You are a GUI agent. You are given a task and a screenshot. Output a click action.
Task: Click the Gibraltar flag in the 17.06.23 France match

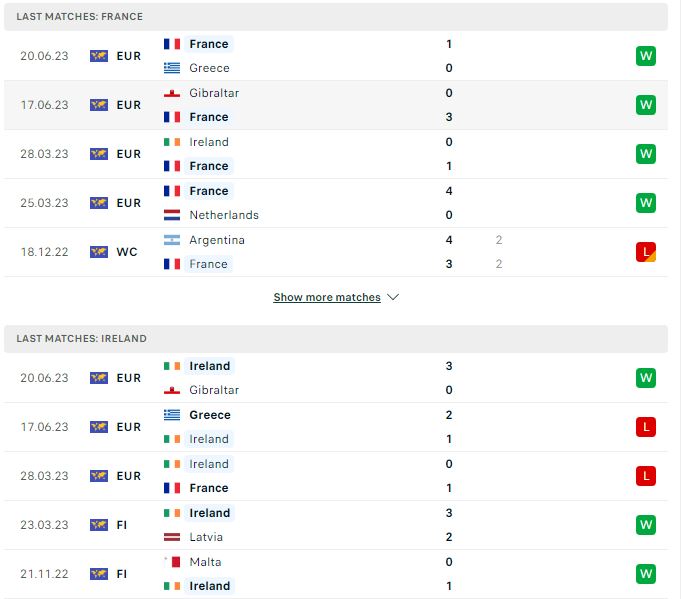[x=172, y=93]
